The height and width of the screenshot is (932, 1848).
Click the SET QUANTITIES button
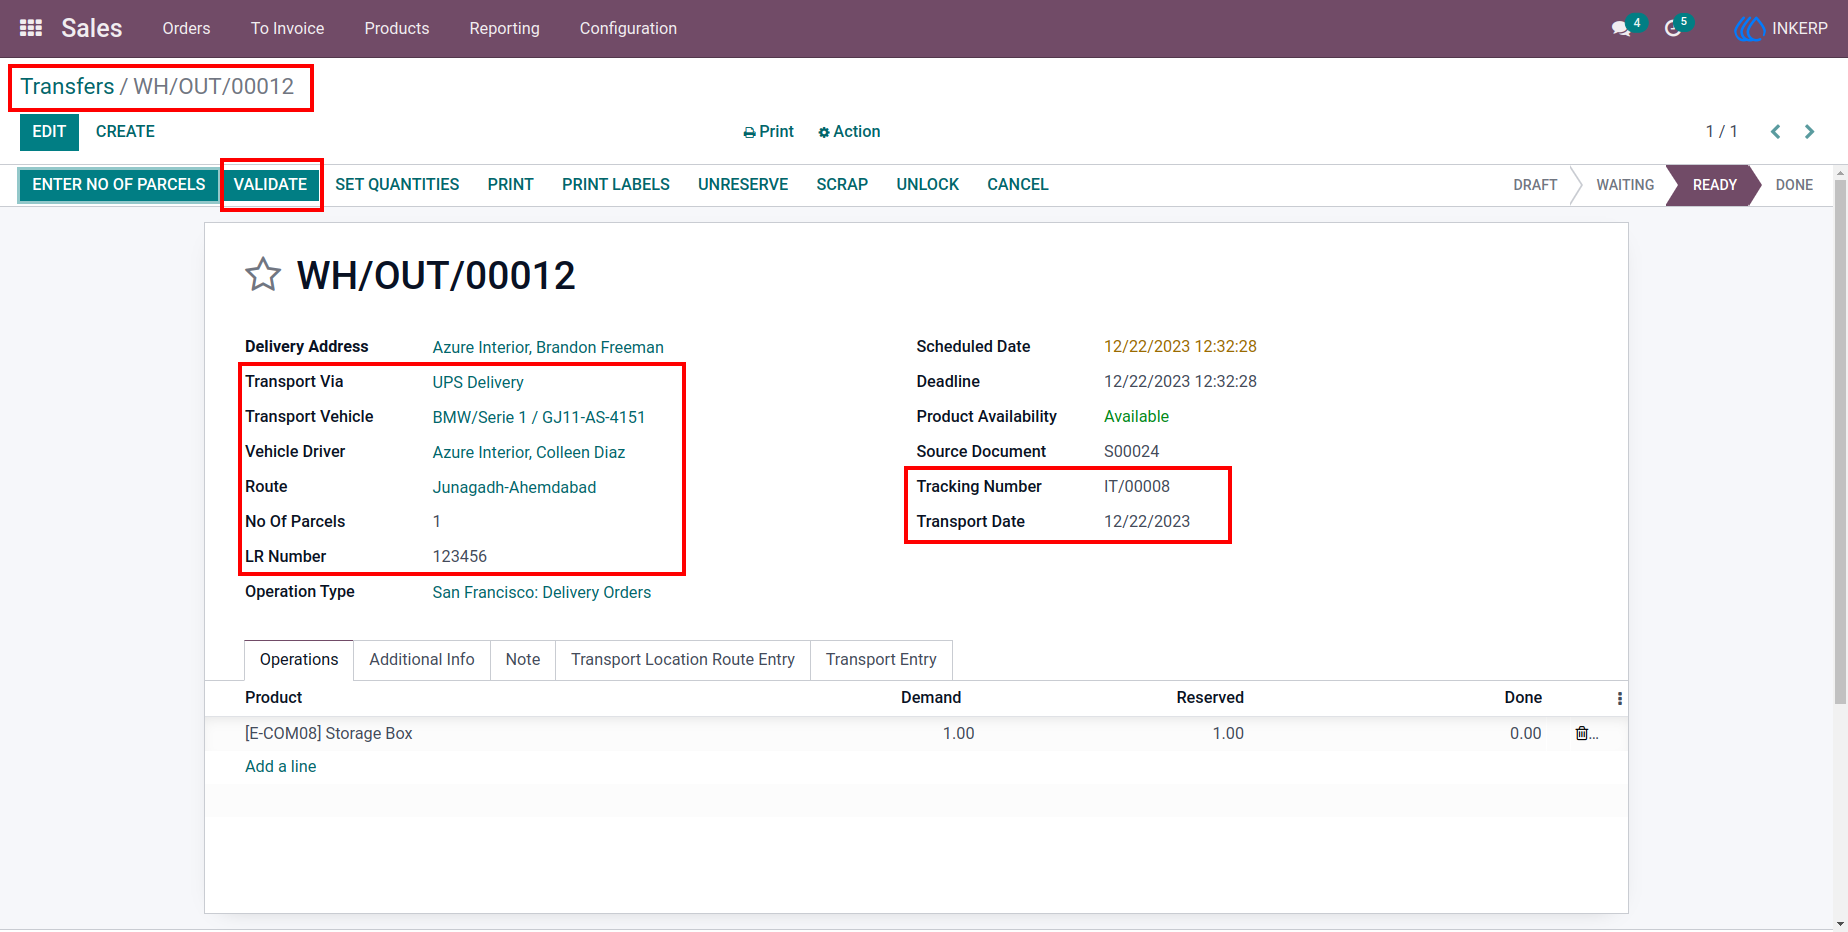397,185
